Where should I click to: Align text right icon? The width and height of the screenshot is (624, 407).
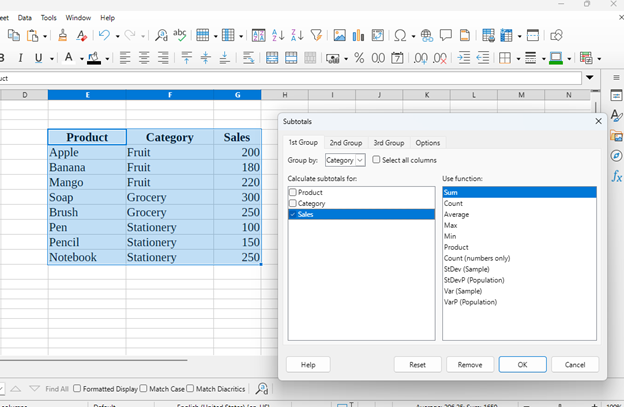[x=163, y=58]
